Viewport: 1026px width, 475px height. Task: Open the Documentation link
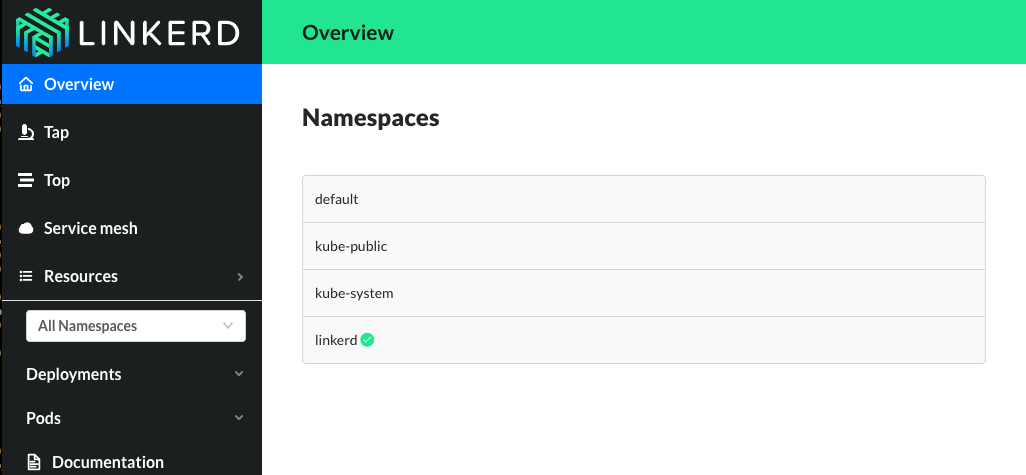click(108, 462)
